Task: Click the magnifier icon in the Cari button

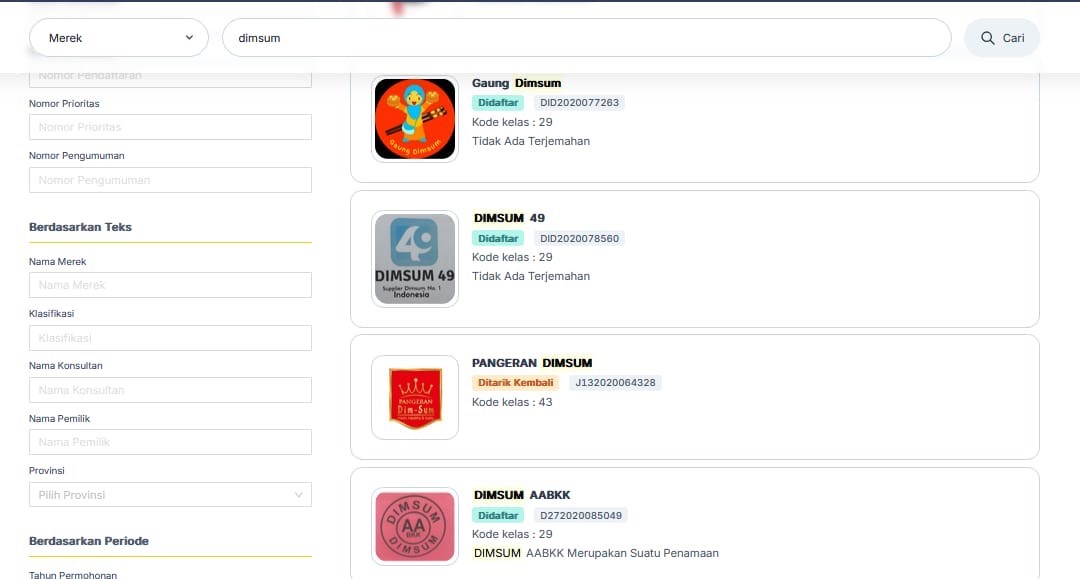Action: click(987, 38)
